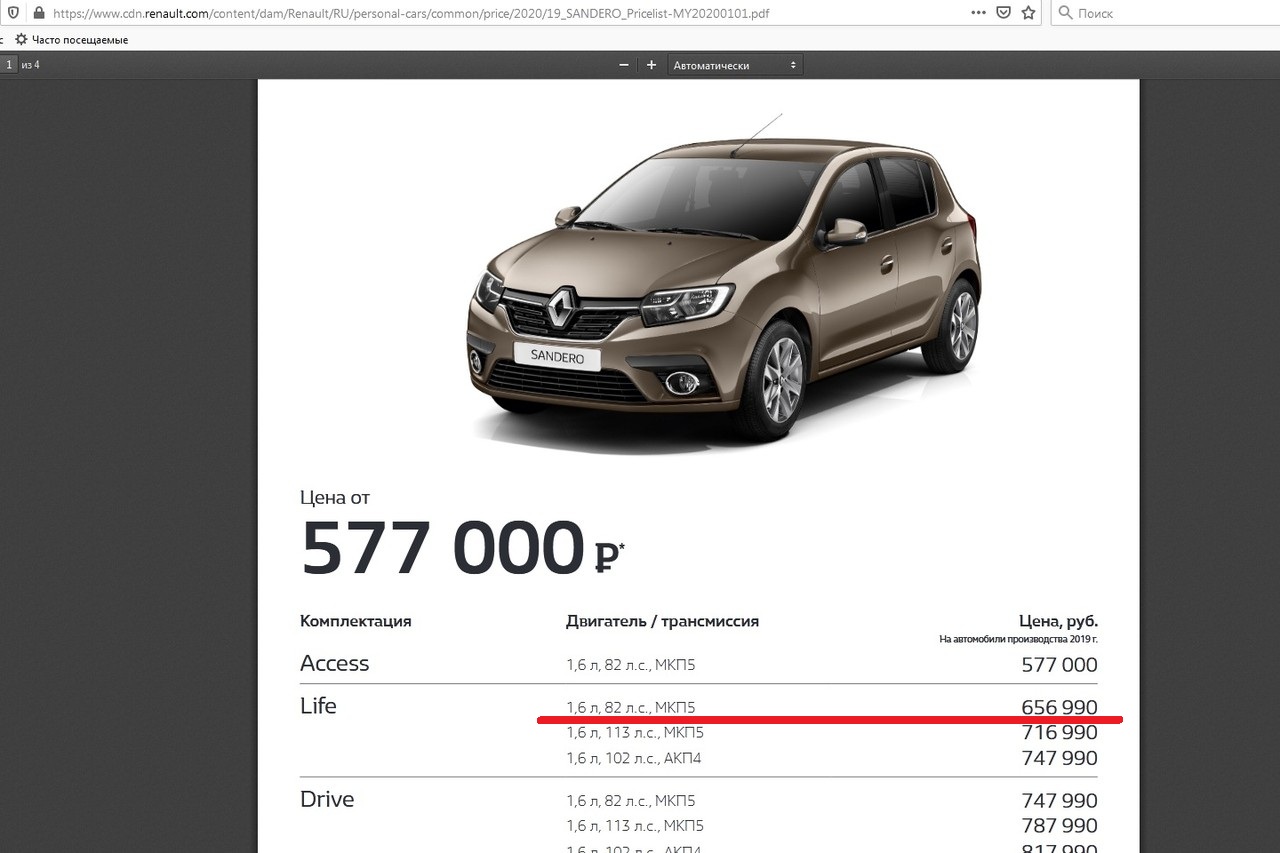Click the tracking protection shield icon

13,13
